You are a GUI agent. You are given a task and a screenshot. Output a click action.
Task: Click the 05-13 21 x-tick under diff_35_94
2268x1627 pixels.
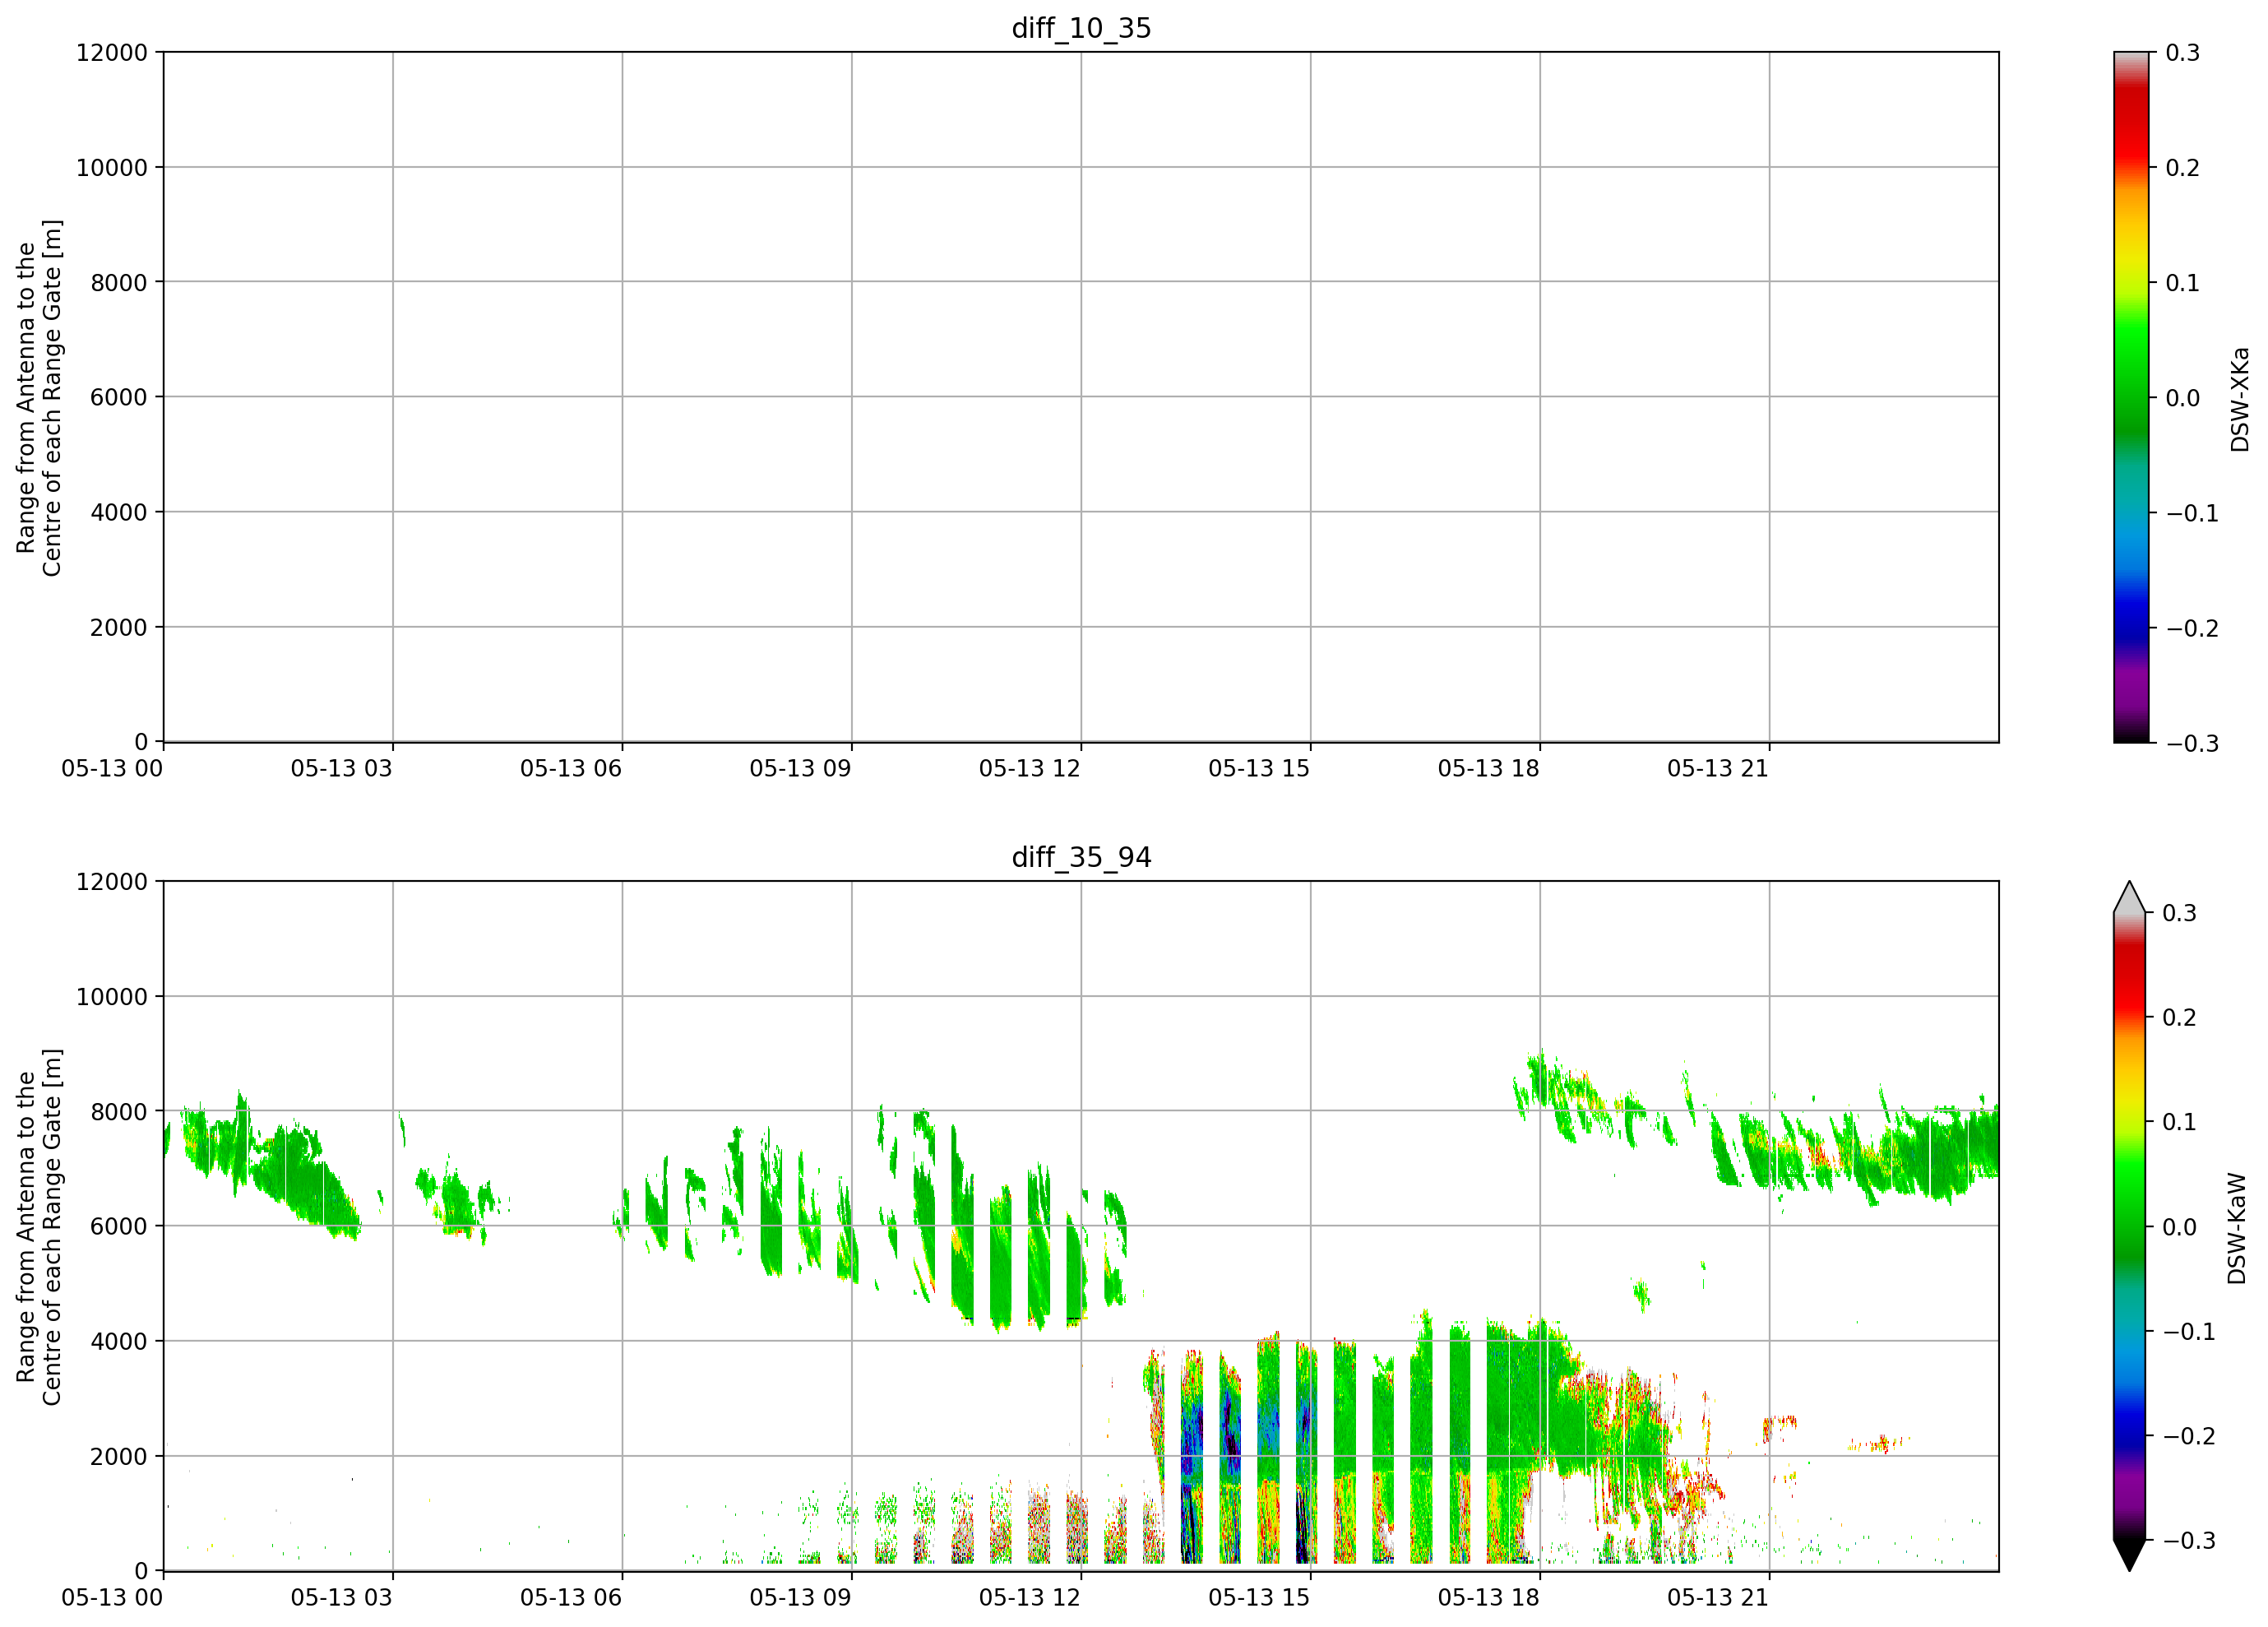coord(1718,1598)
